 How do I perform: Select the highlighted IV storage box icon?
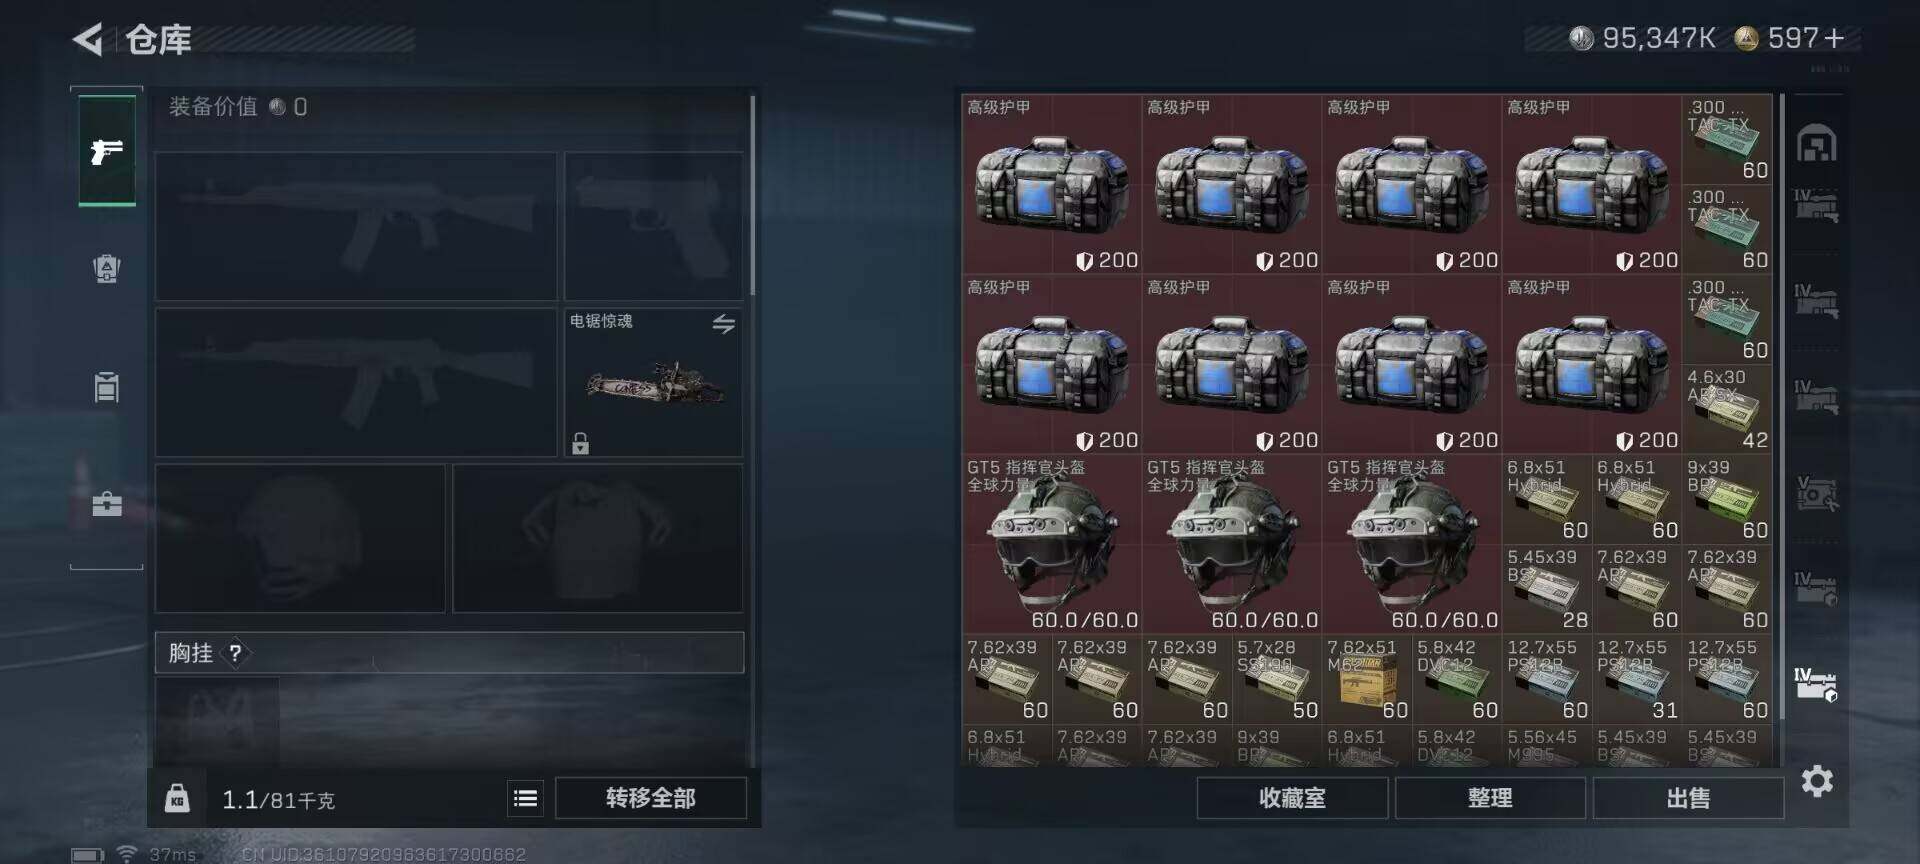point(1816,684)
